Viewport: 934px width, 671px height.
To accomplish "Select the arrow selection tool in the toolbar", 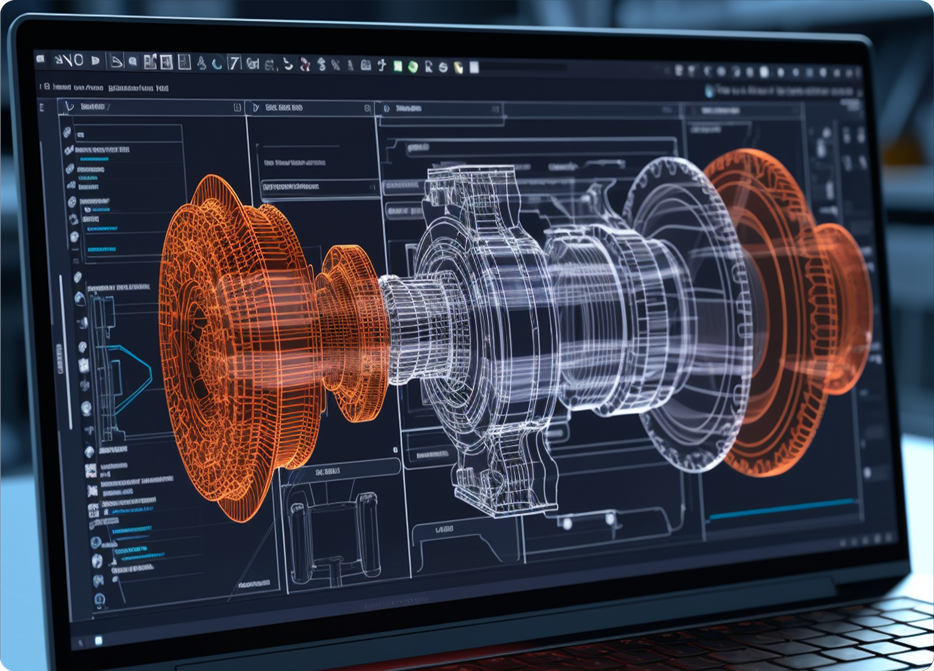I will 60,62.
